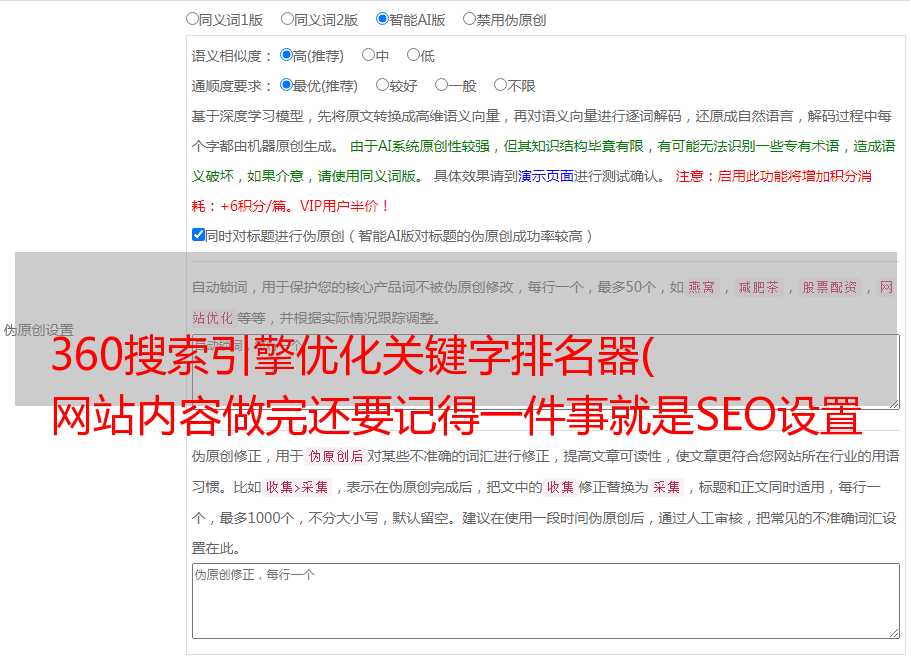Select the 同义词2版 radio option
The width and height of the screenshot is (911, 658).
point(287,19)
